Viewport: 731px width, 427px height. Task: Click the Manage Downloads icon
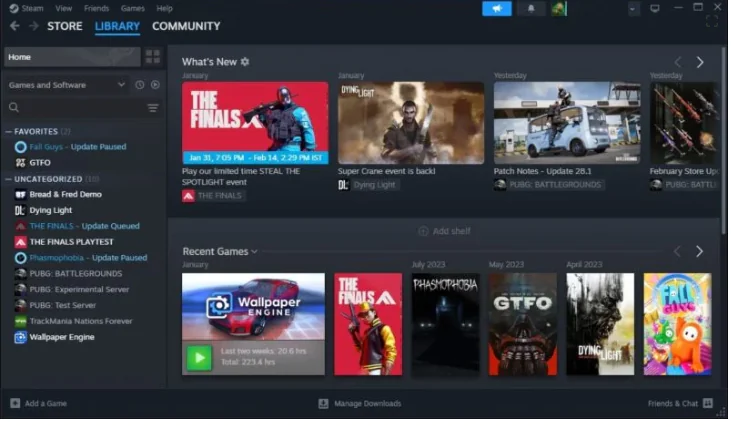[323, 404]
